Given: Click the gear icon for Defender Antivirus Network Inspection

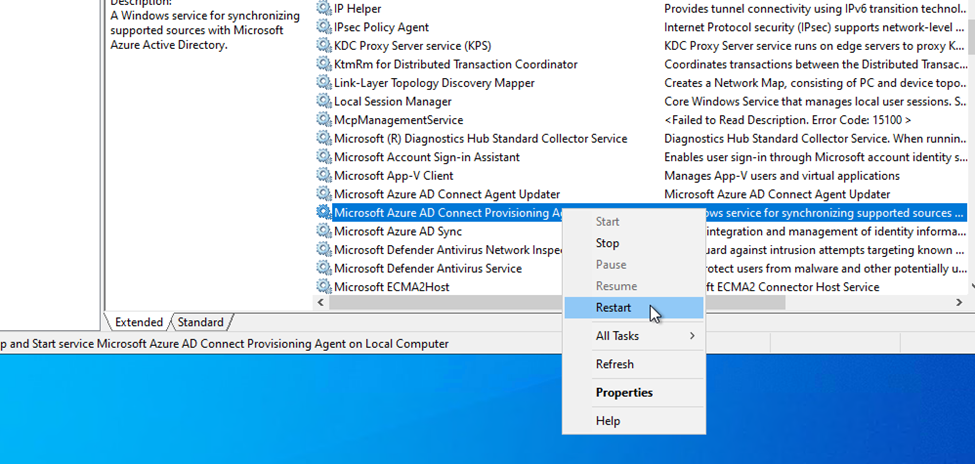Looking at the screenshot, I should click(x=323, y=249).
